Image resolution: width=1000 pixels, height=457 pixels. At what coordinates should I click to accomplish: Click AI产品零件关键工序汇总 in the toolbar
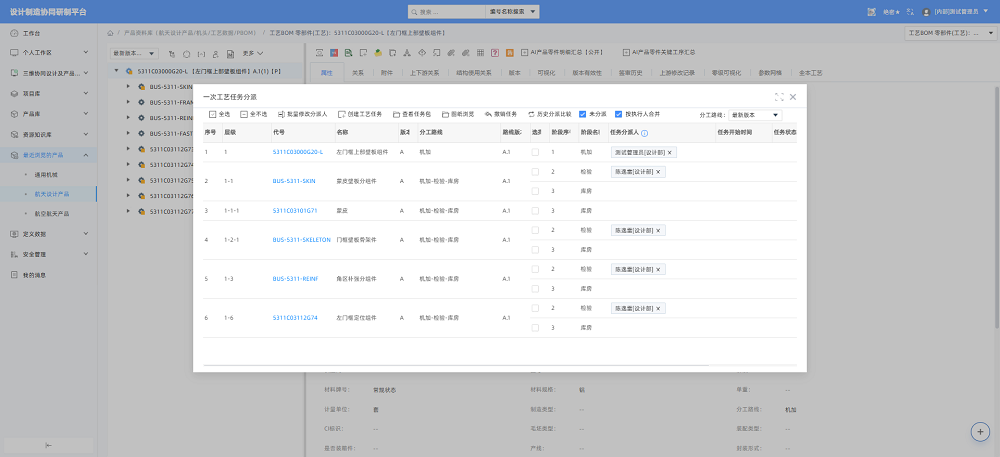coord(659,52)
